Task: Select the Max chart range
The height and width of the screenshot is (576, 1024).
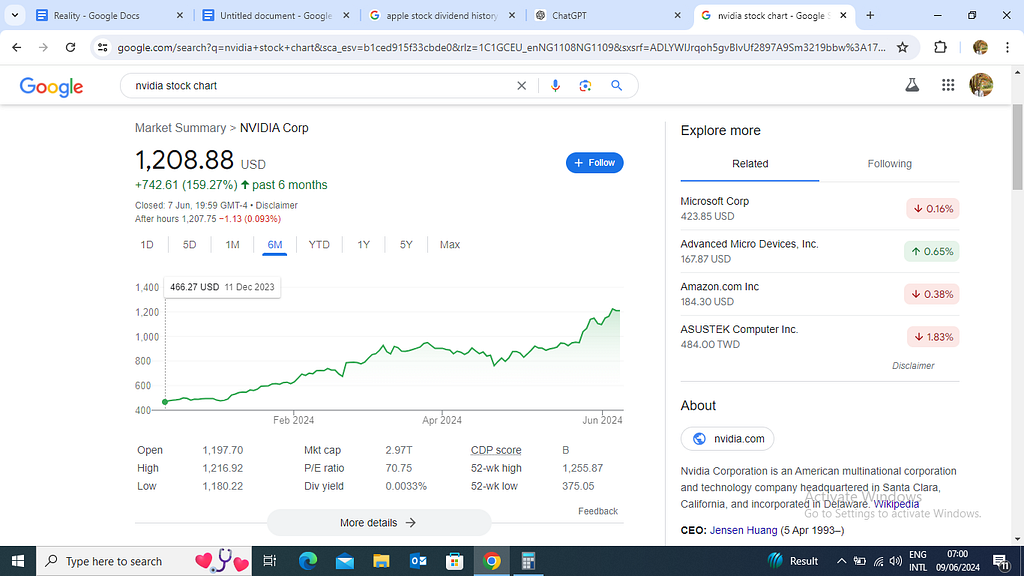Action: tap(450, 245)
